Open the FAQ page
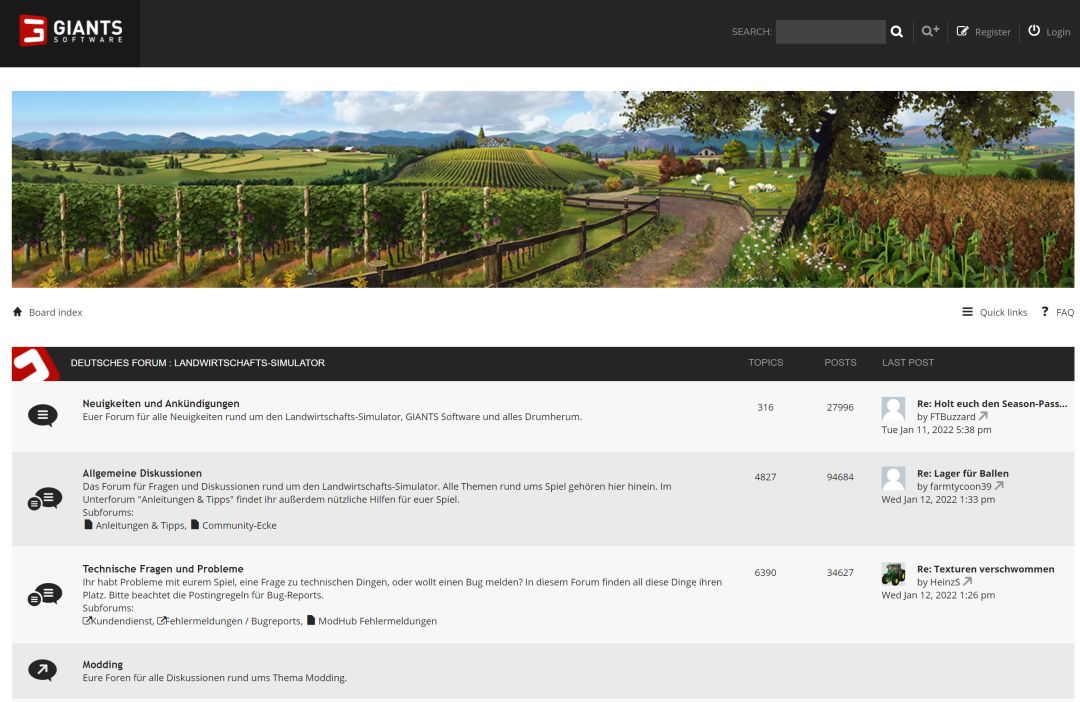The width and height of the screenshot is (1080, 702). click(1064, 312)
